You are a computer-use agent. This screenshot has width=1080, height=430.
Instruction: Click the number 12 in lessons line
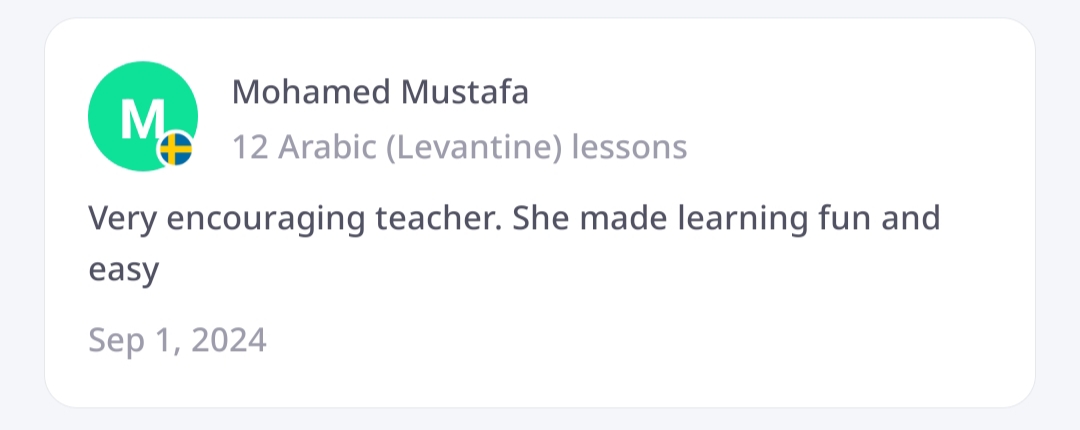(x=250, y=148)
